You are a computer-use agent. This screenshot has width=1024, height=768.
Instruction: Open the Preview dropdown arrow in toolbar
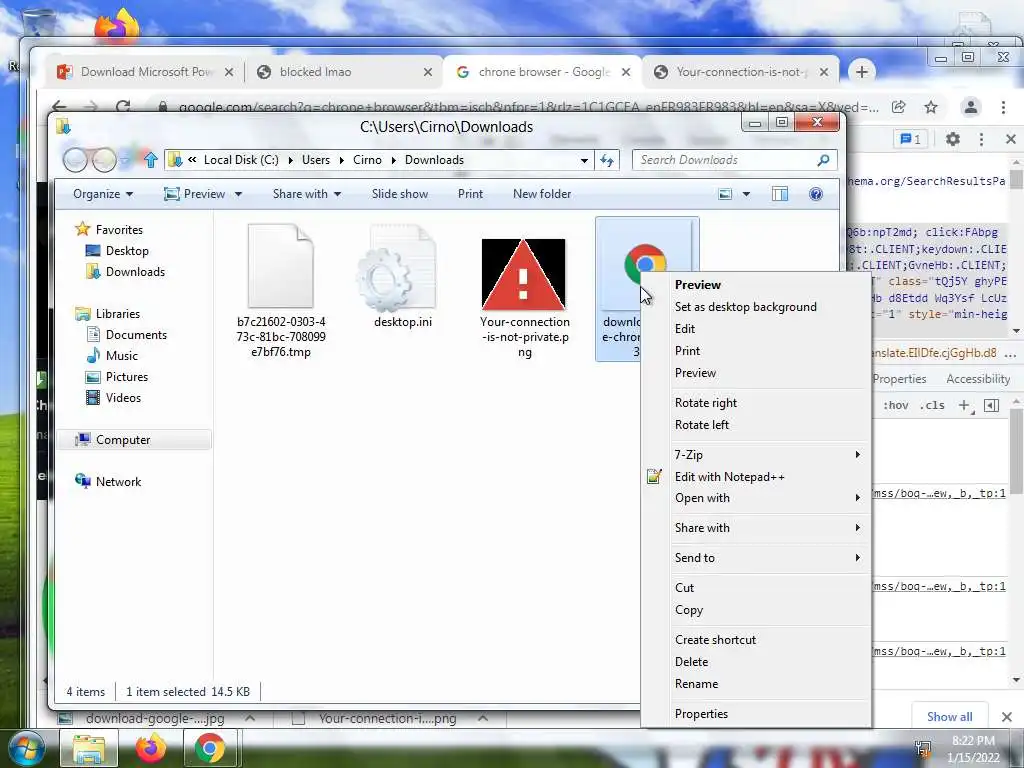pyautogui.click(x=238, y=194)
